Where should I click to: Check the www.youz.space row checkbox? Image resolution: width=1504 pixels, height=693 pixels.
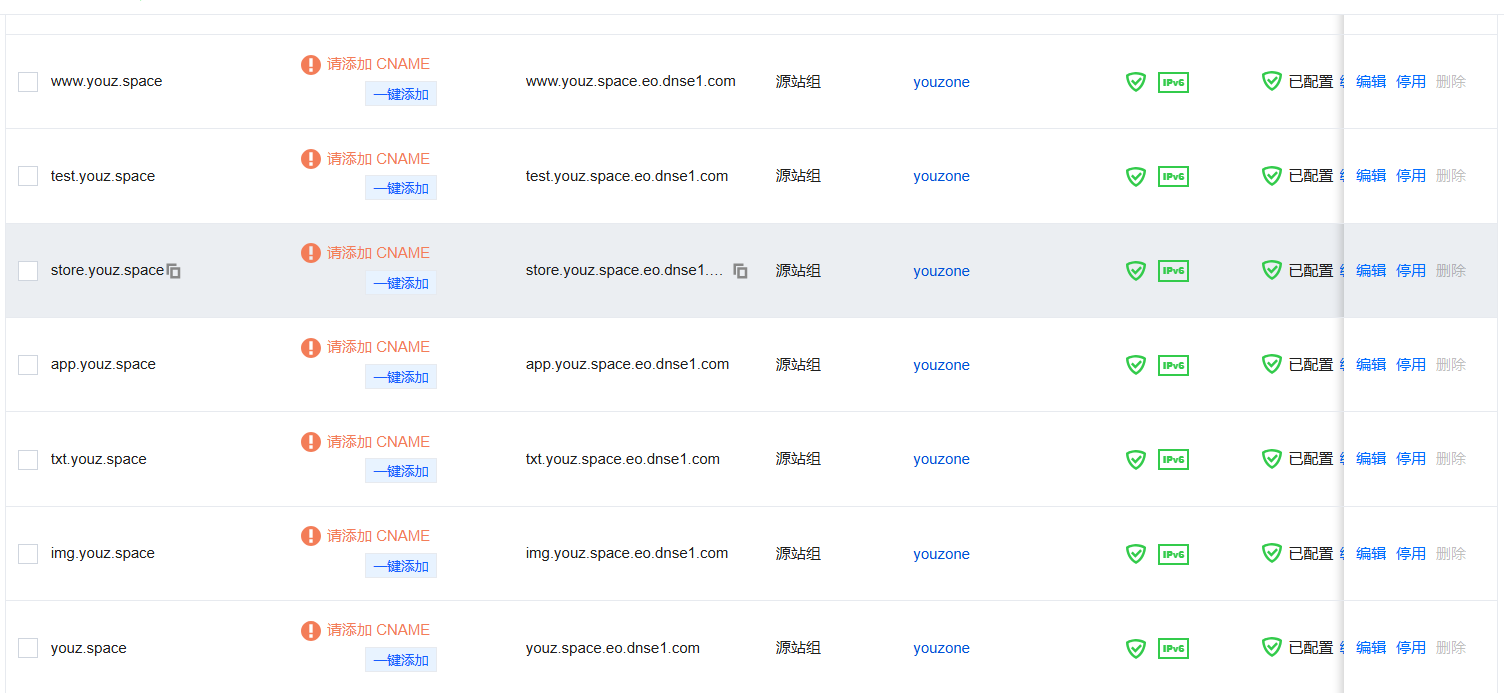click(x=28, y=82)
